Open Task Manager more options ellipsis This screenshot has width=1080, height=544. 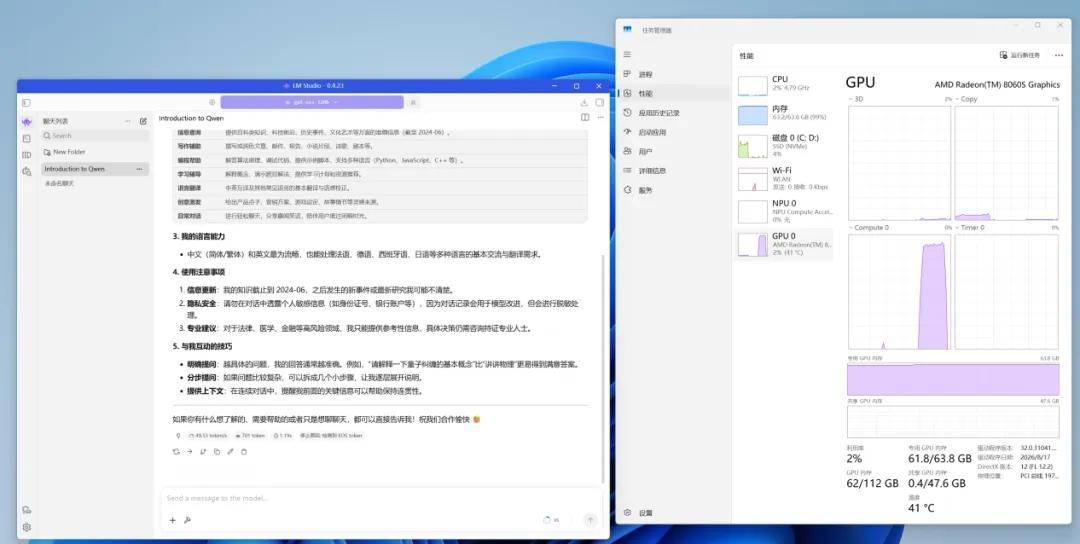pyautogui.click(x=1057, y=55)
